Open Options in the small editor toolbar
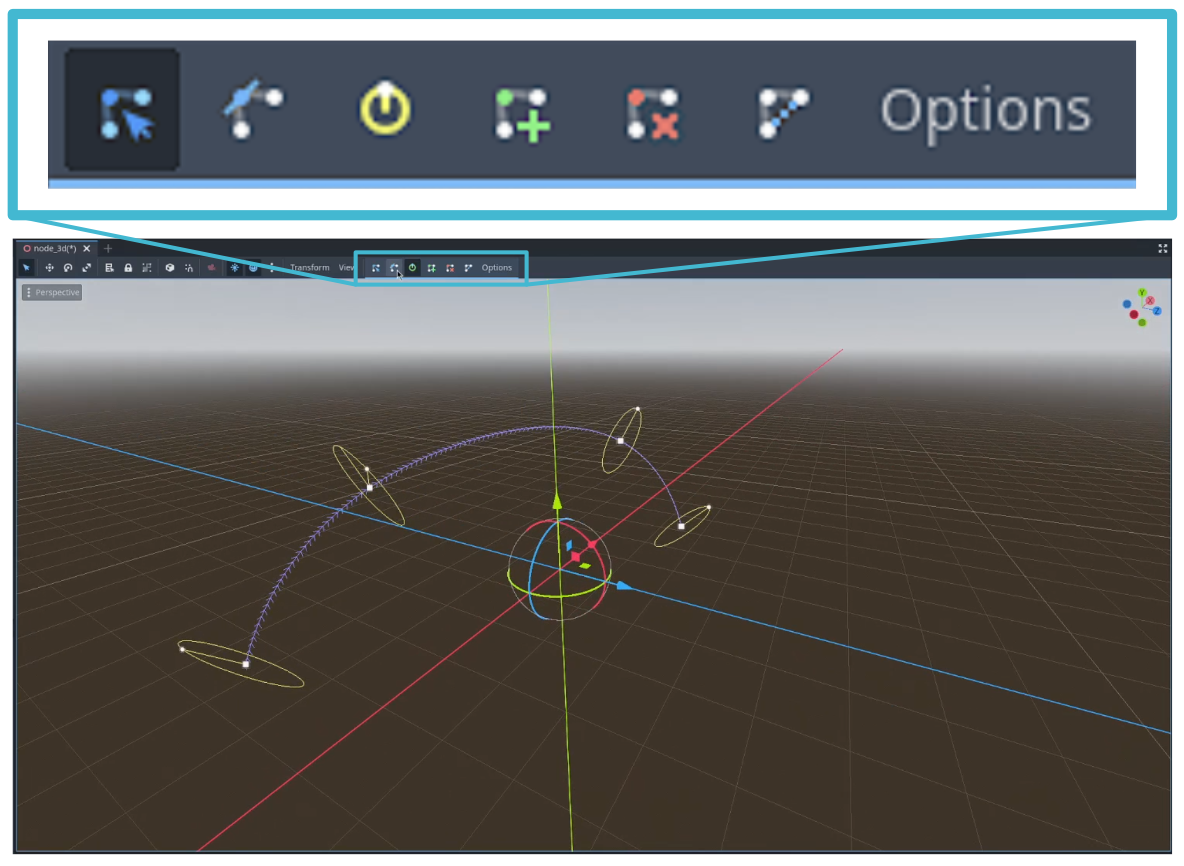This screenshot has width=1184, height=866. (497, 267)
